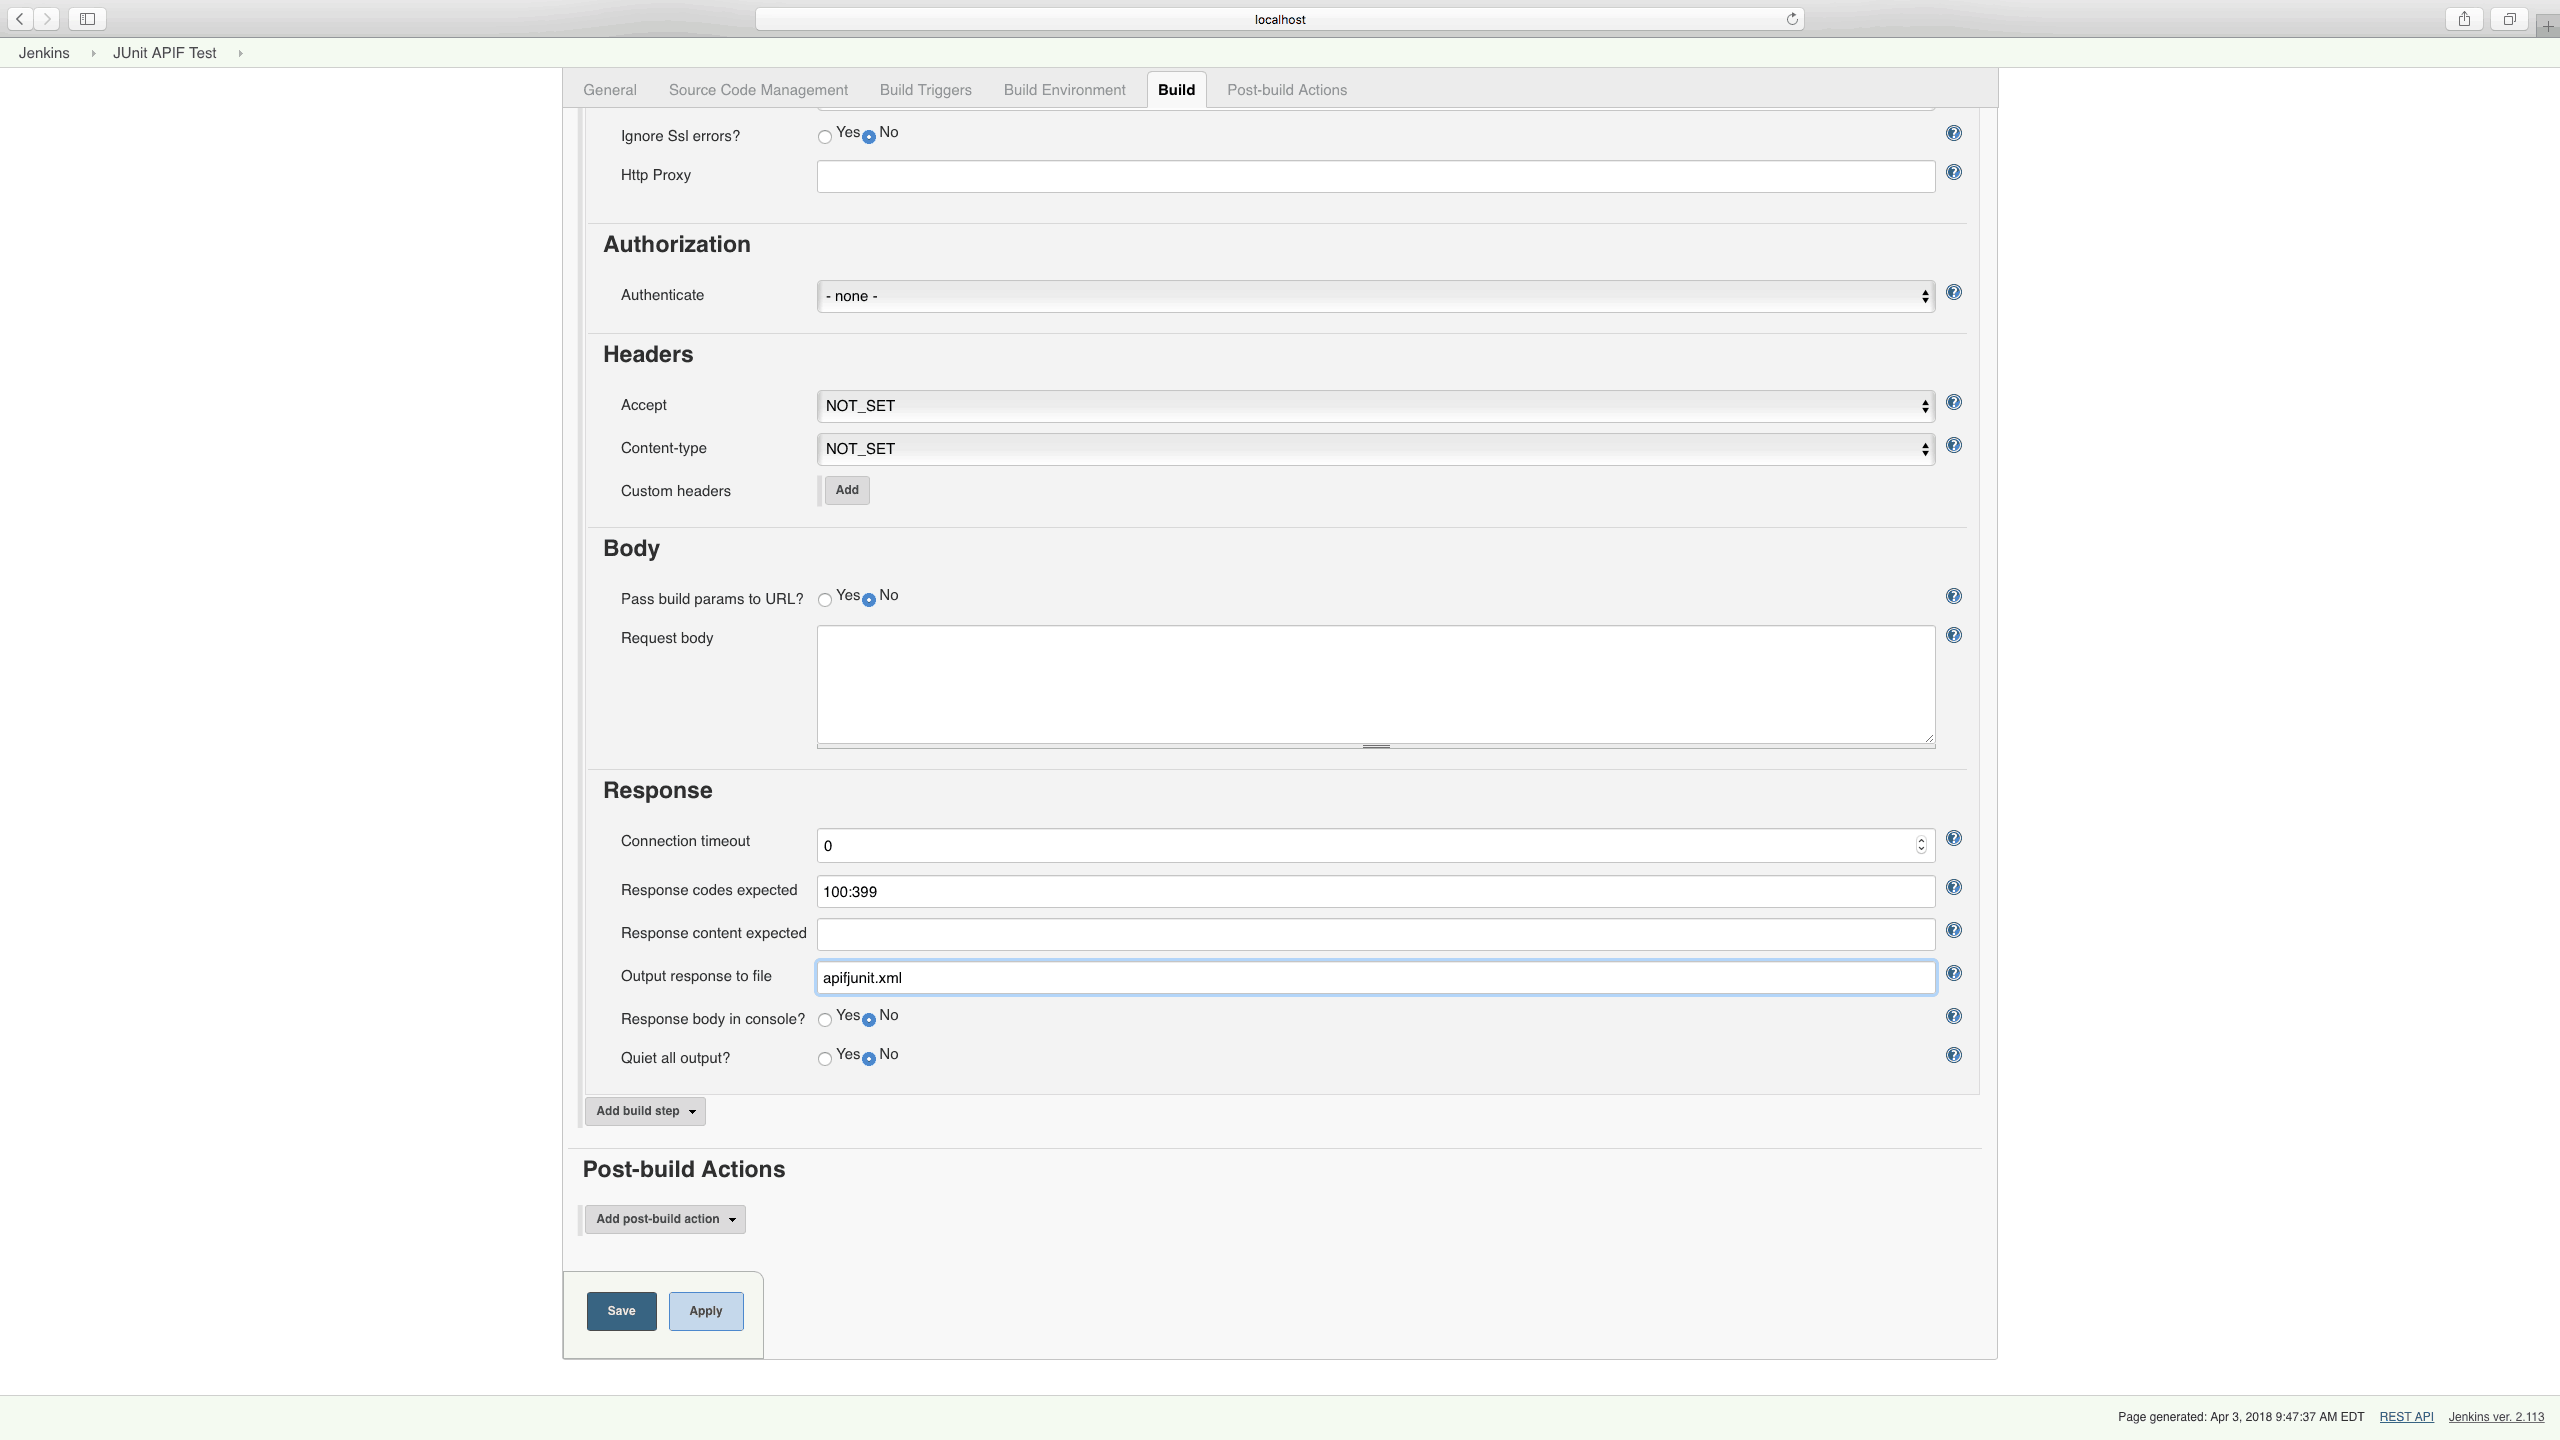
Task: Click the help icon next to Connection timeout
Action: tap(1953, 839)
